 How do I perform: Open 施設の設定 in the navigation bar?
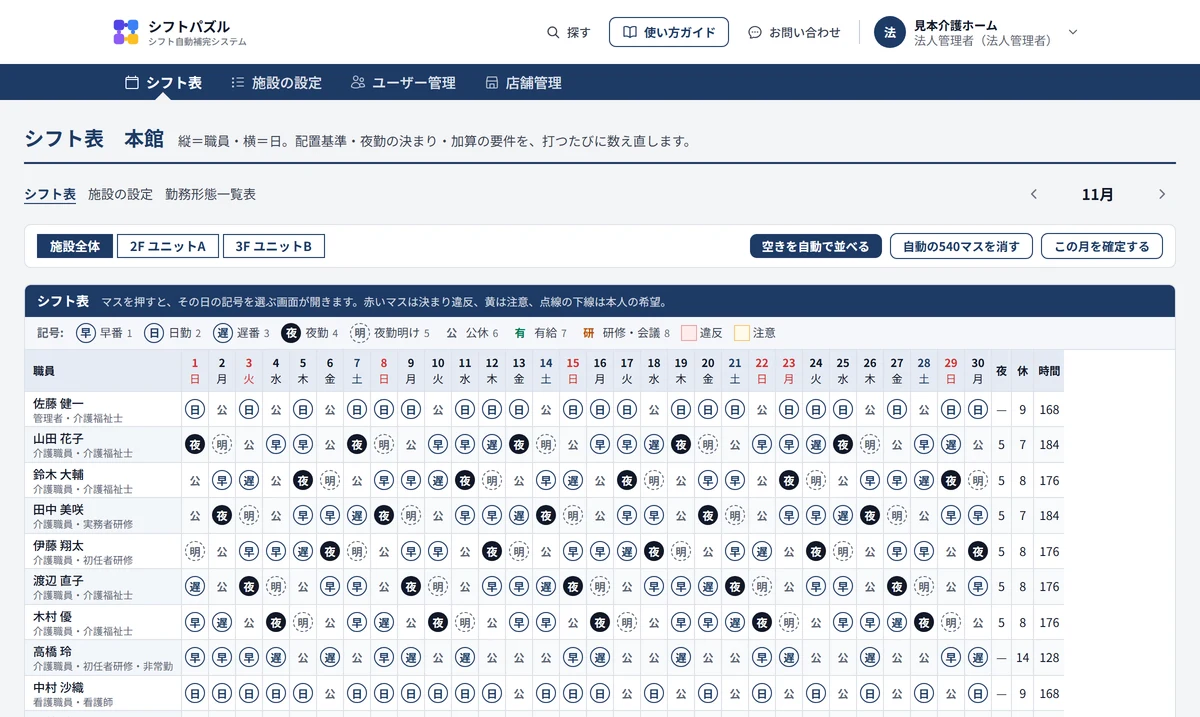[276, 83]
